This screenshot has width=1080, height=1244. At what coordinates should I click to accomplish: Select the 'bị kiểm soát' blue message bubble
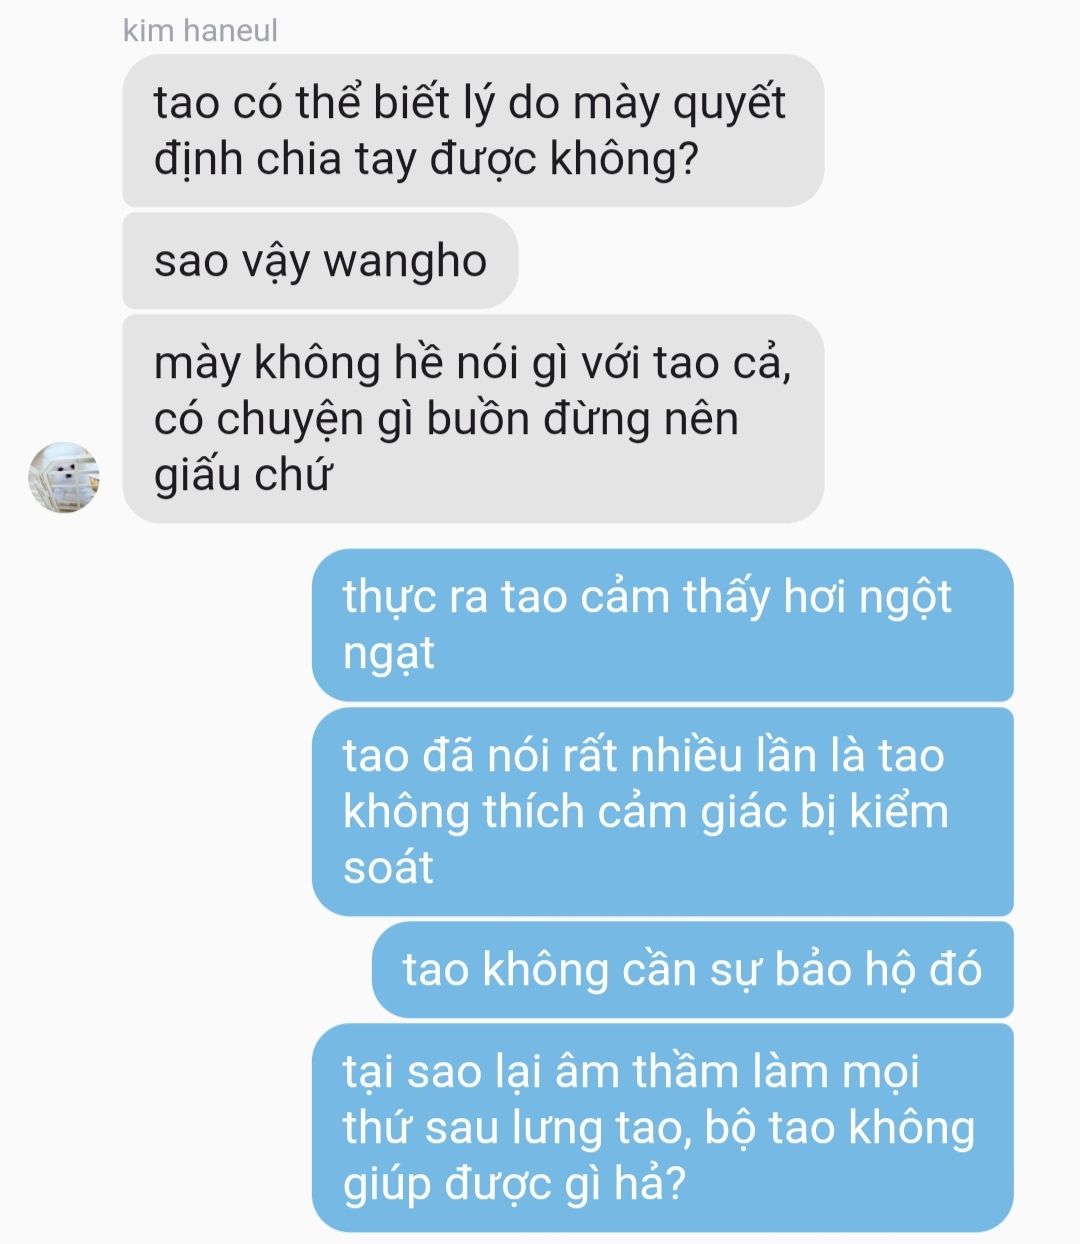[x=663, y=811]
